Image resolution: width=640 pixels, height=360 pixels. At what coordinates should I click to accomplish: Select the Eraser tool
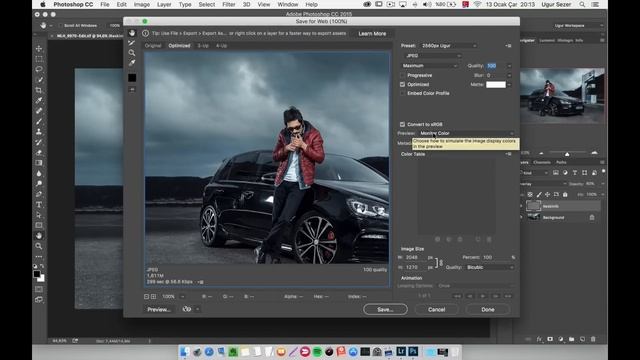(x=39, y=152)
